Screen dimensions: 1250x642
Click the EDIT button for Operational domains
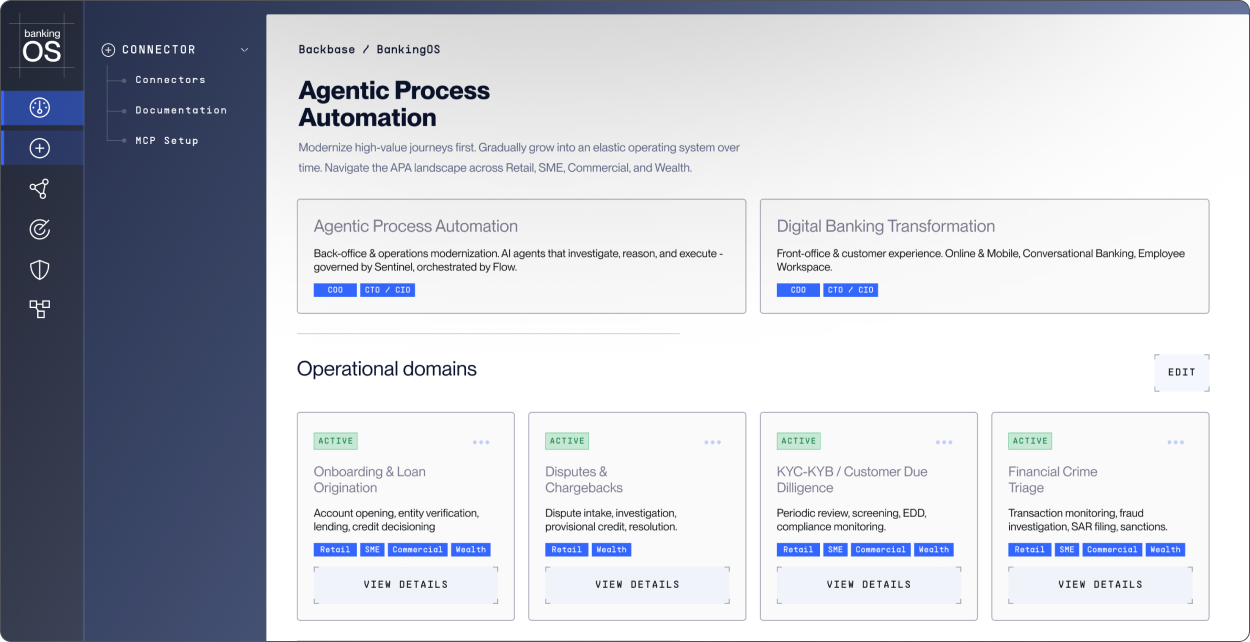tap(1182, 372)
